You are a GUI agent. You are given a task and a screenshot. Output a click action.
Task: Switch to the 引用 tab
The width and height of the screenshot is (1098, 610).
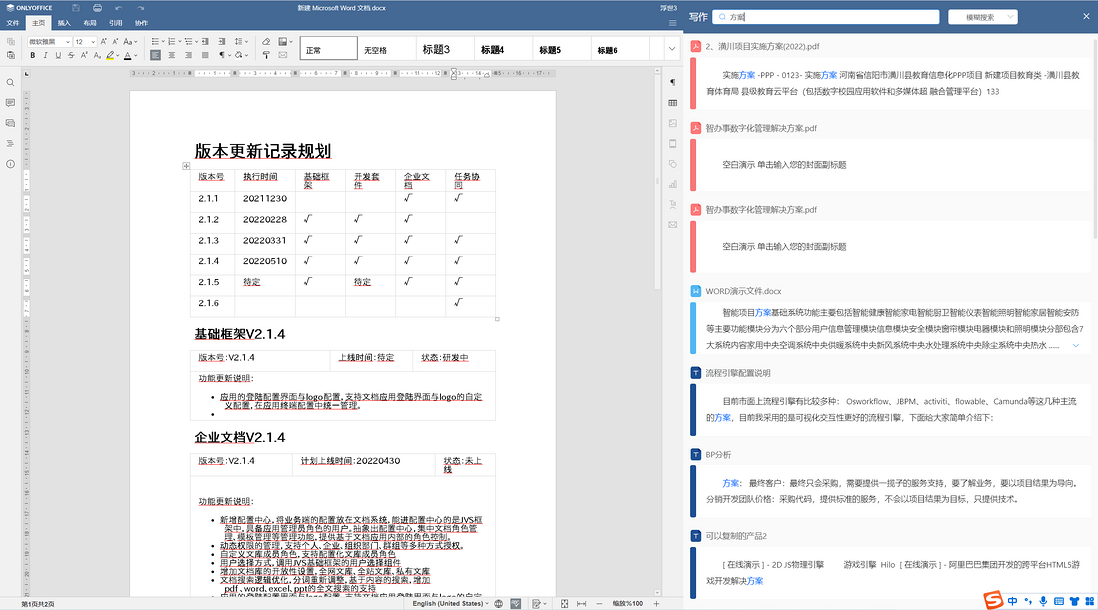point(116,23)
